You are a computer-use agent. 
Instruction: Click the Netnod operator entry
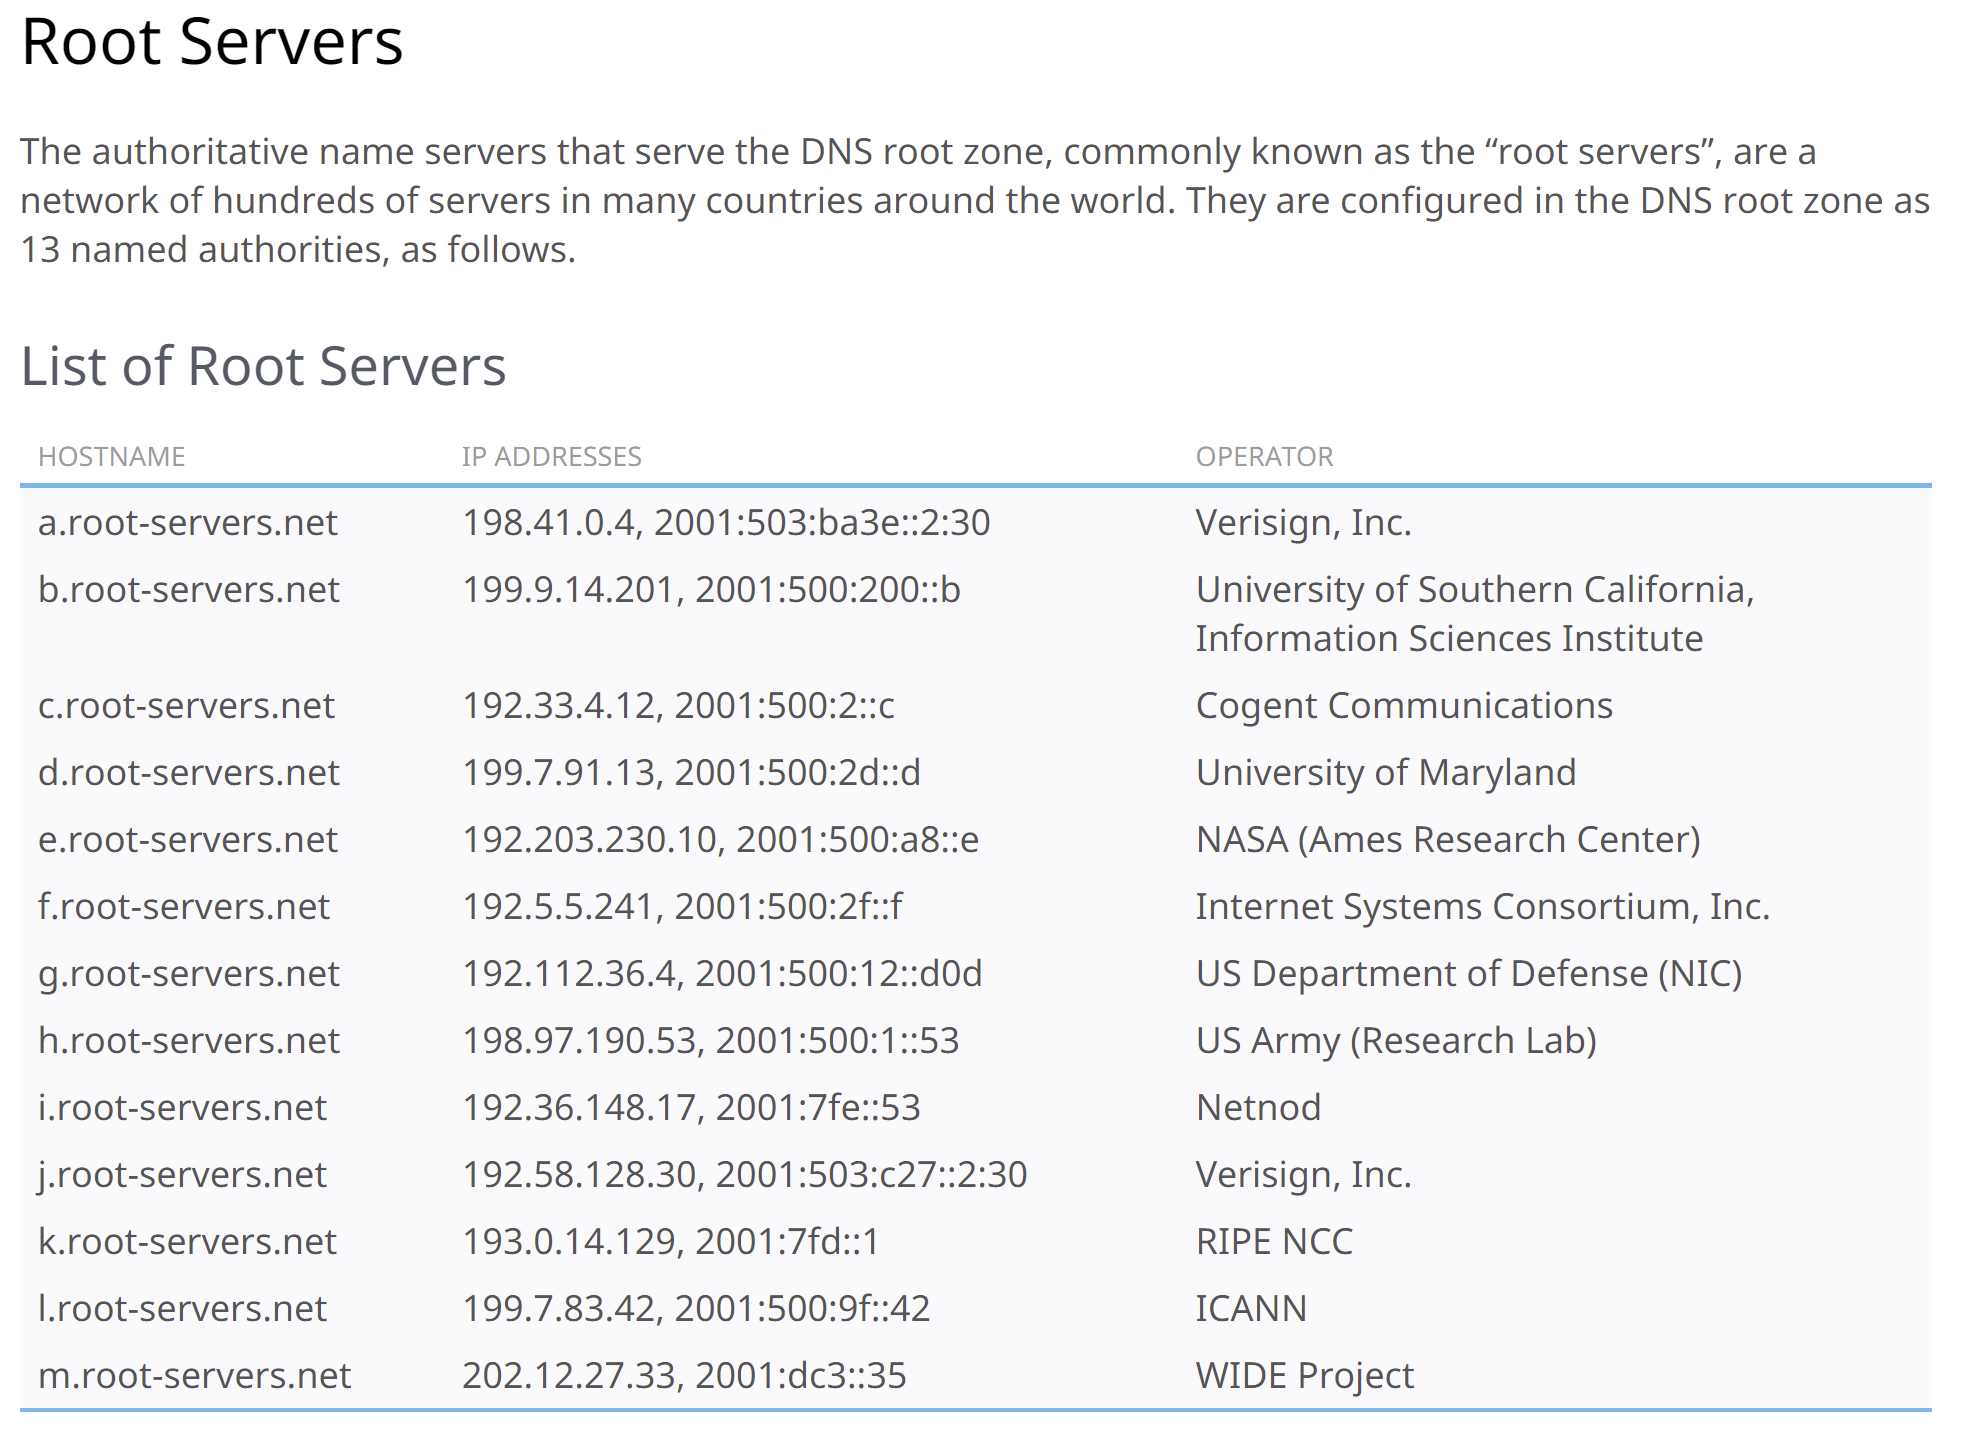click(x=1258, y=1108)
